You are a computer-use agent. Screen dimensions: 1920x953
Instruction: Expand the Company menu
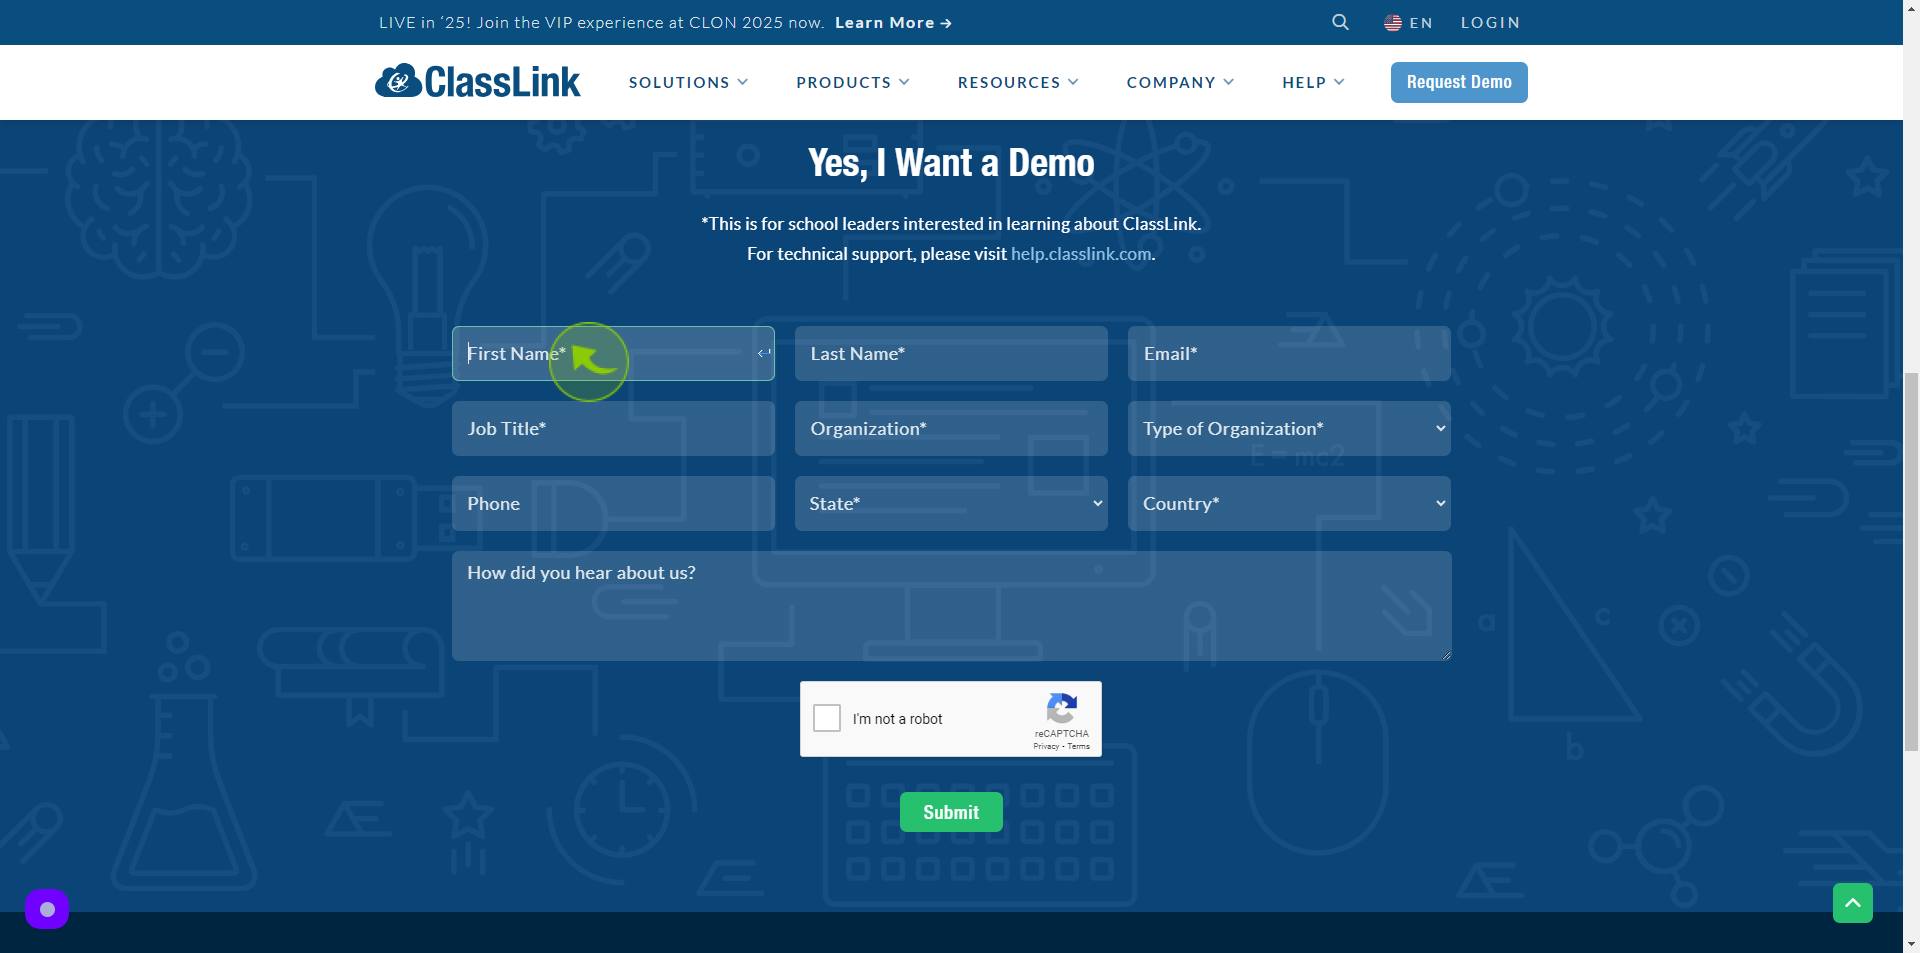coord(1180,82)
